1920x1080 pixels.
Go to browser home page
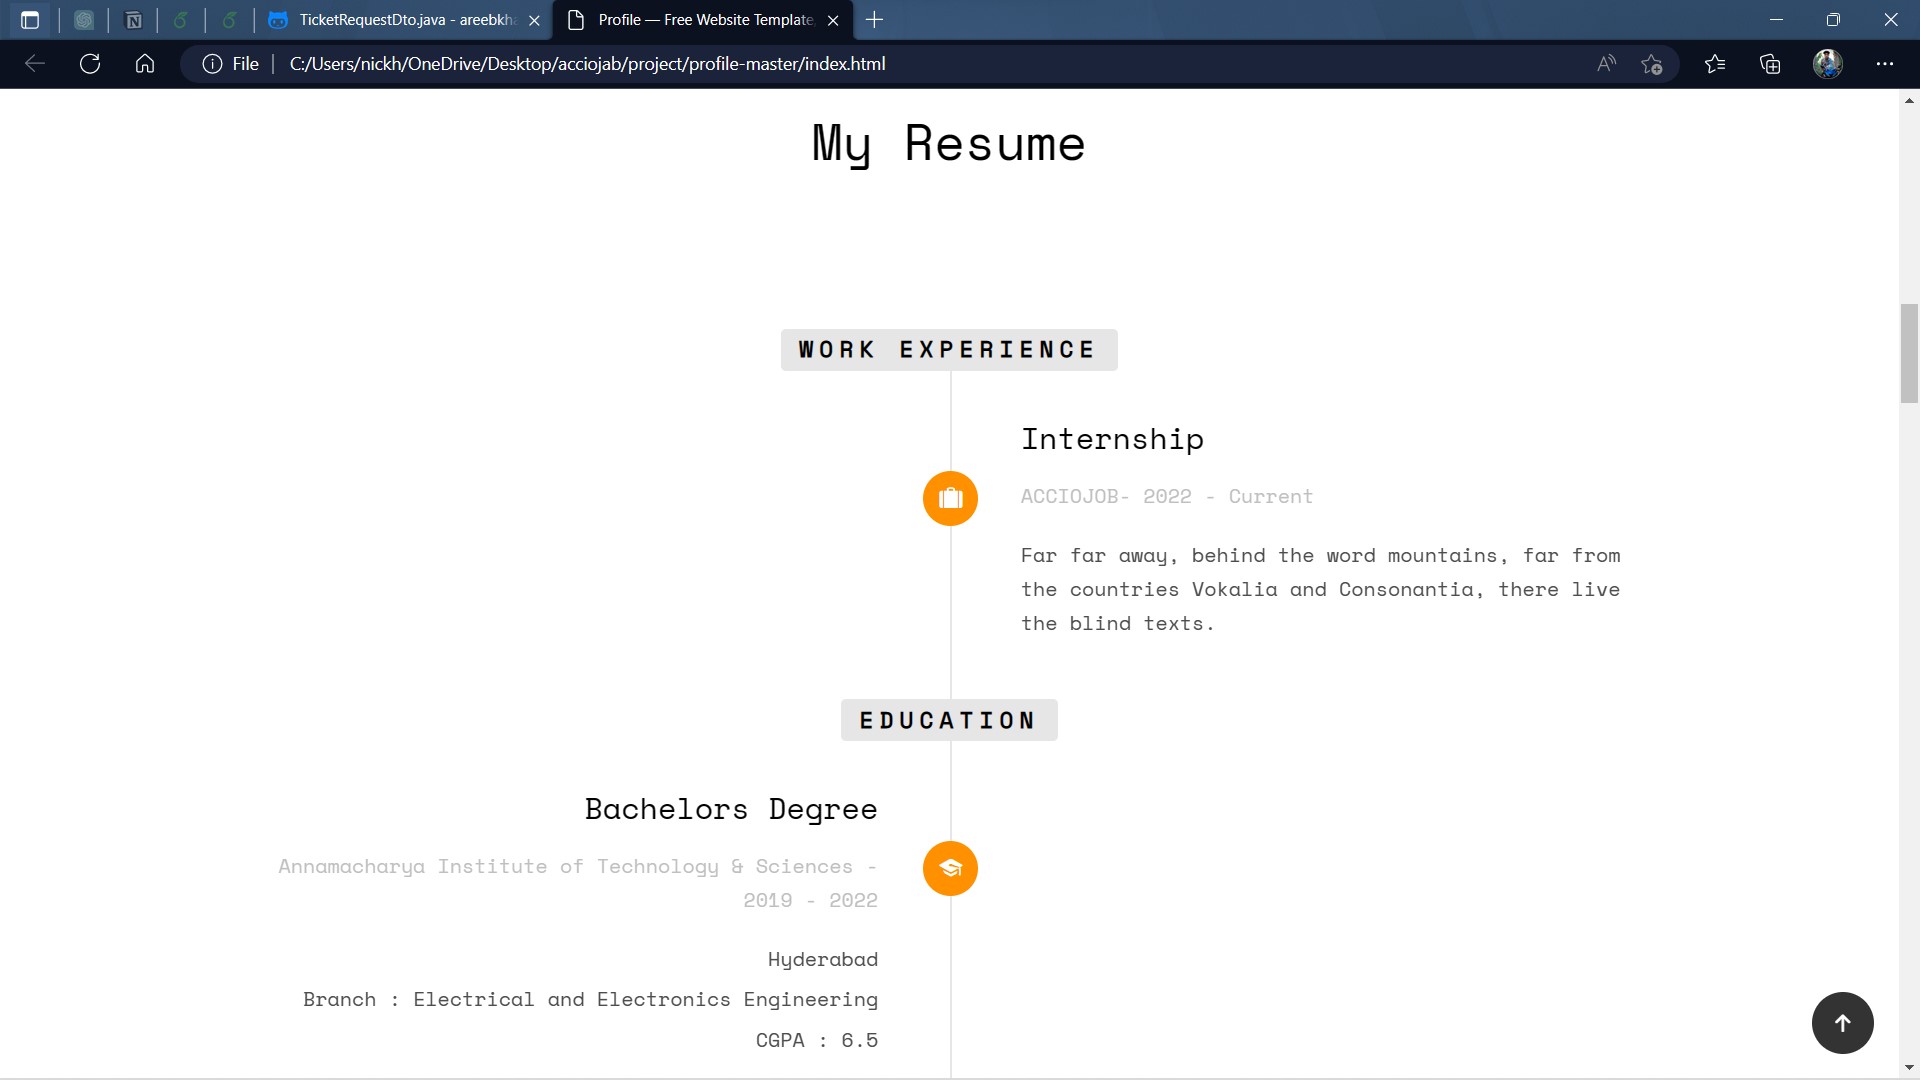(x=145, y=64)
